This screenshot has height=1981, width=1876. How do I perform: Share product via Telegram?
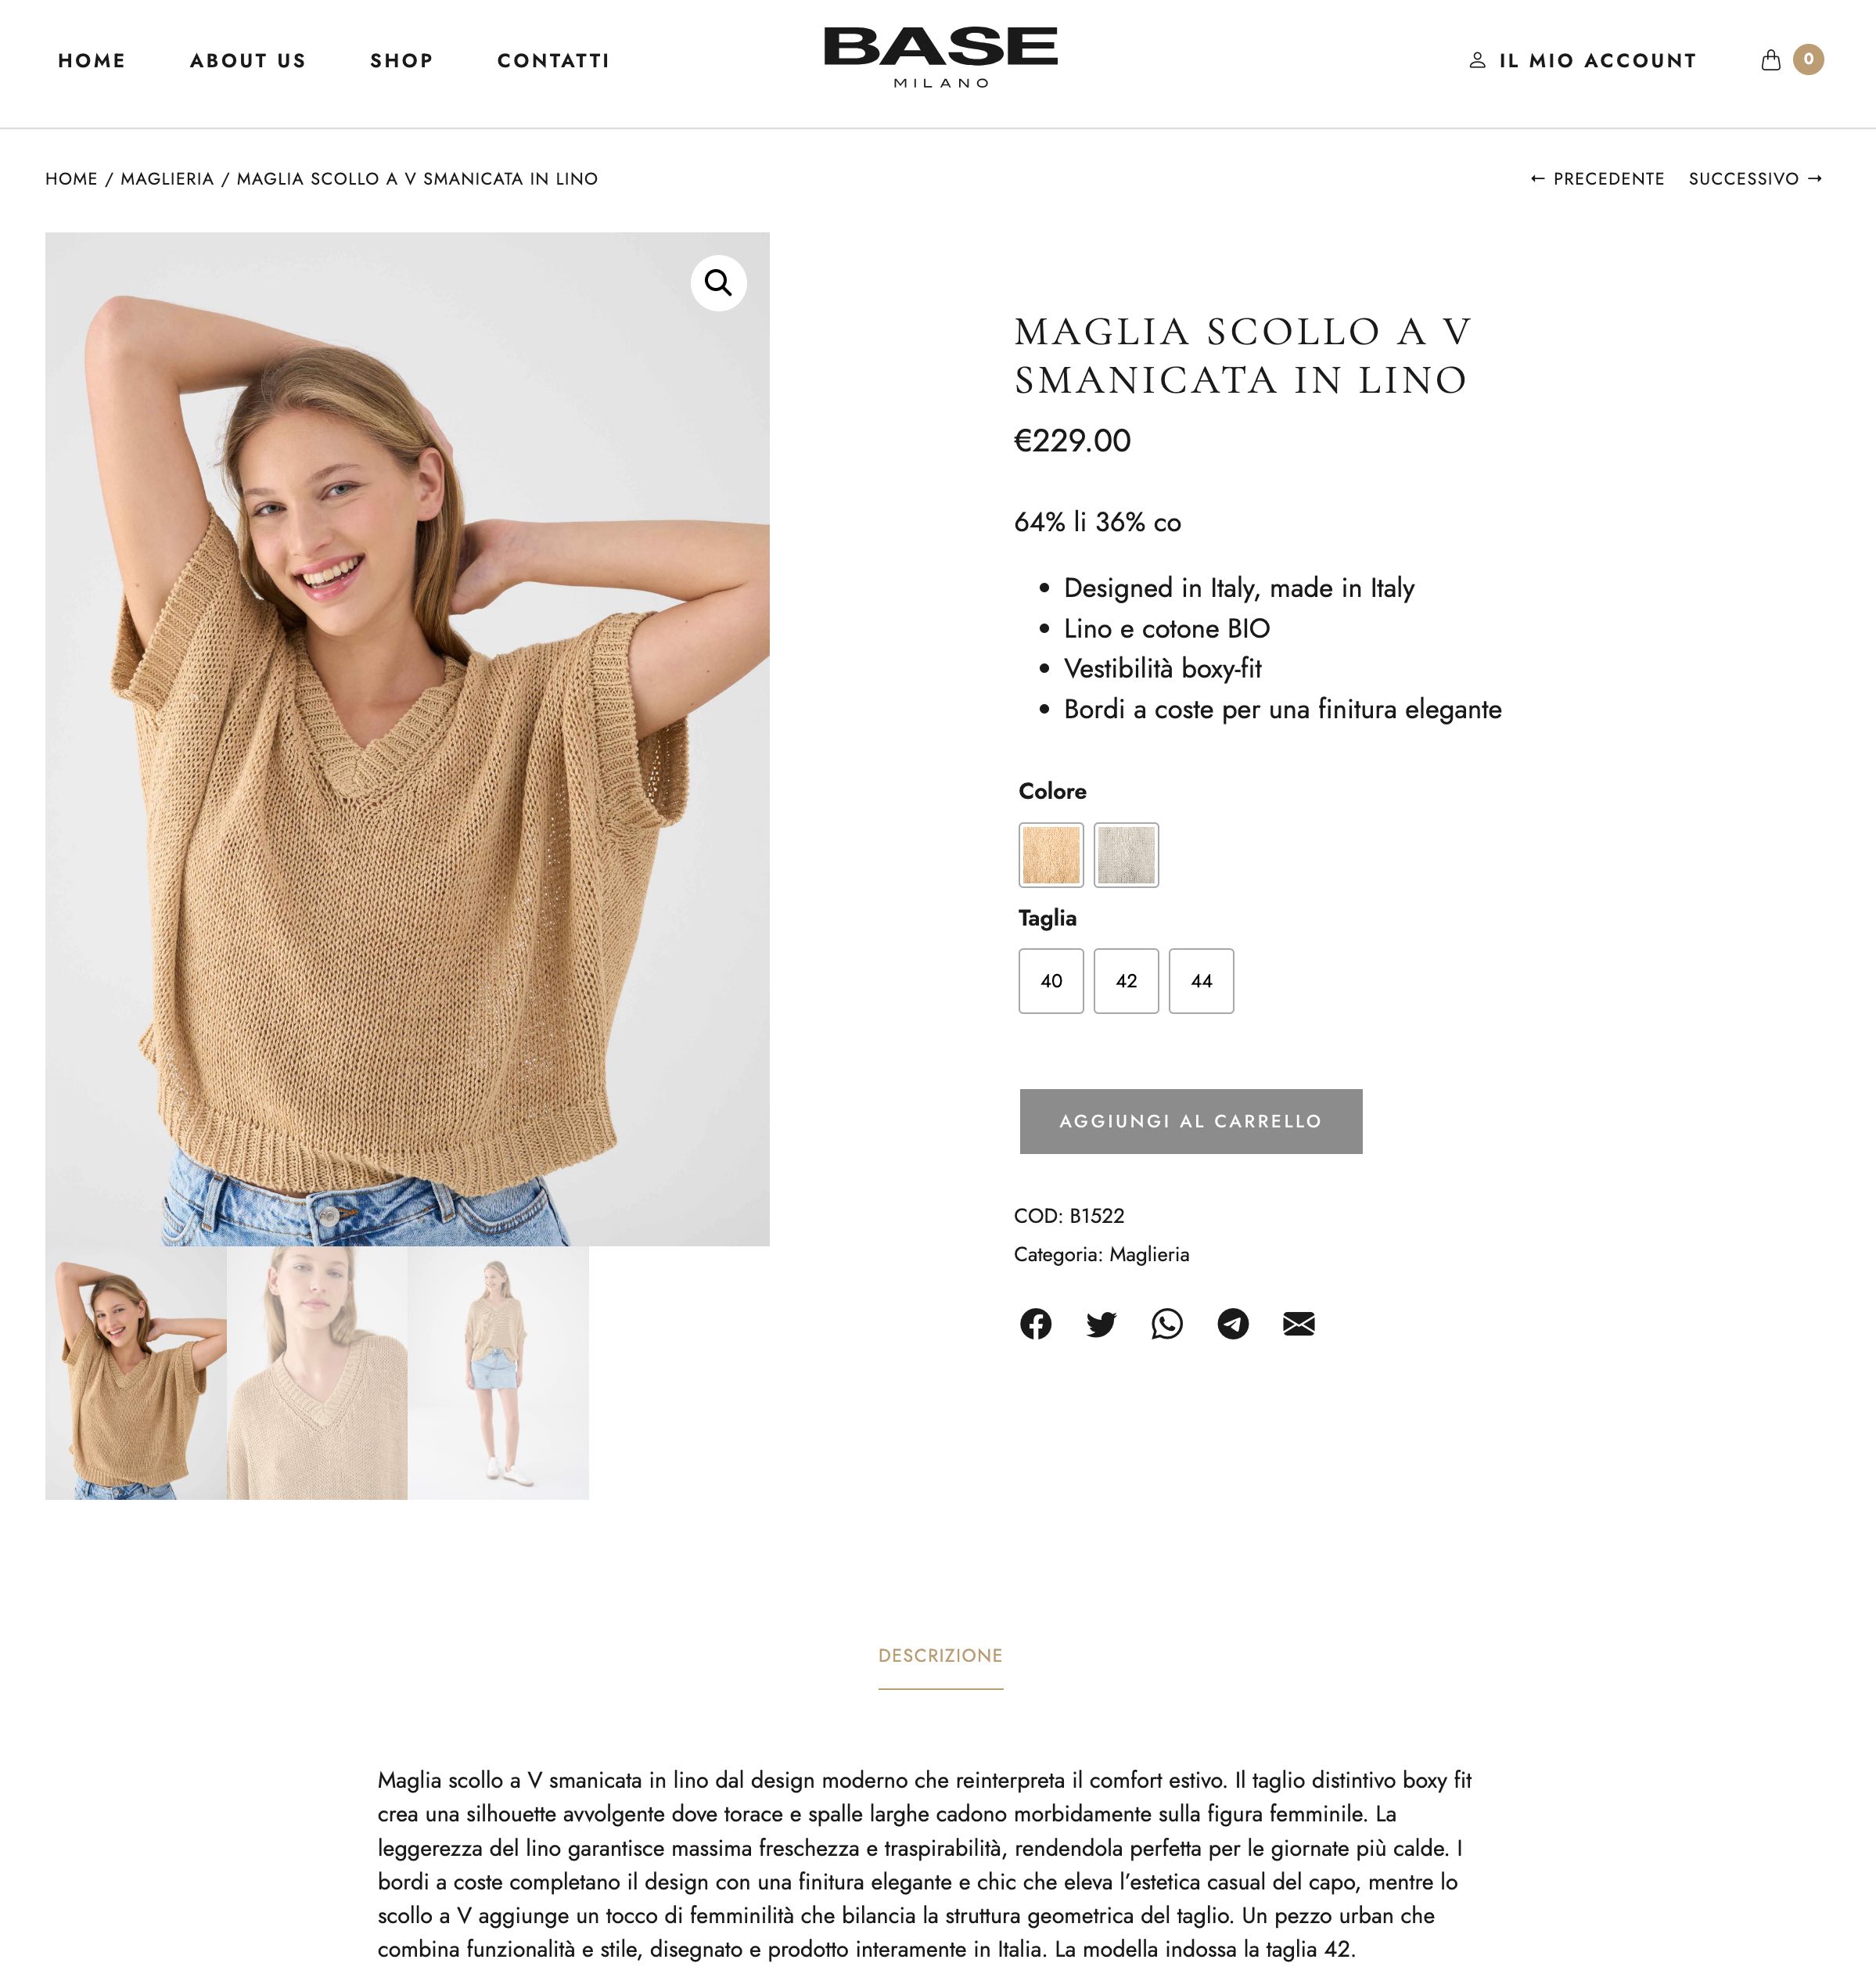coord(1233,1324)
